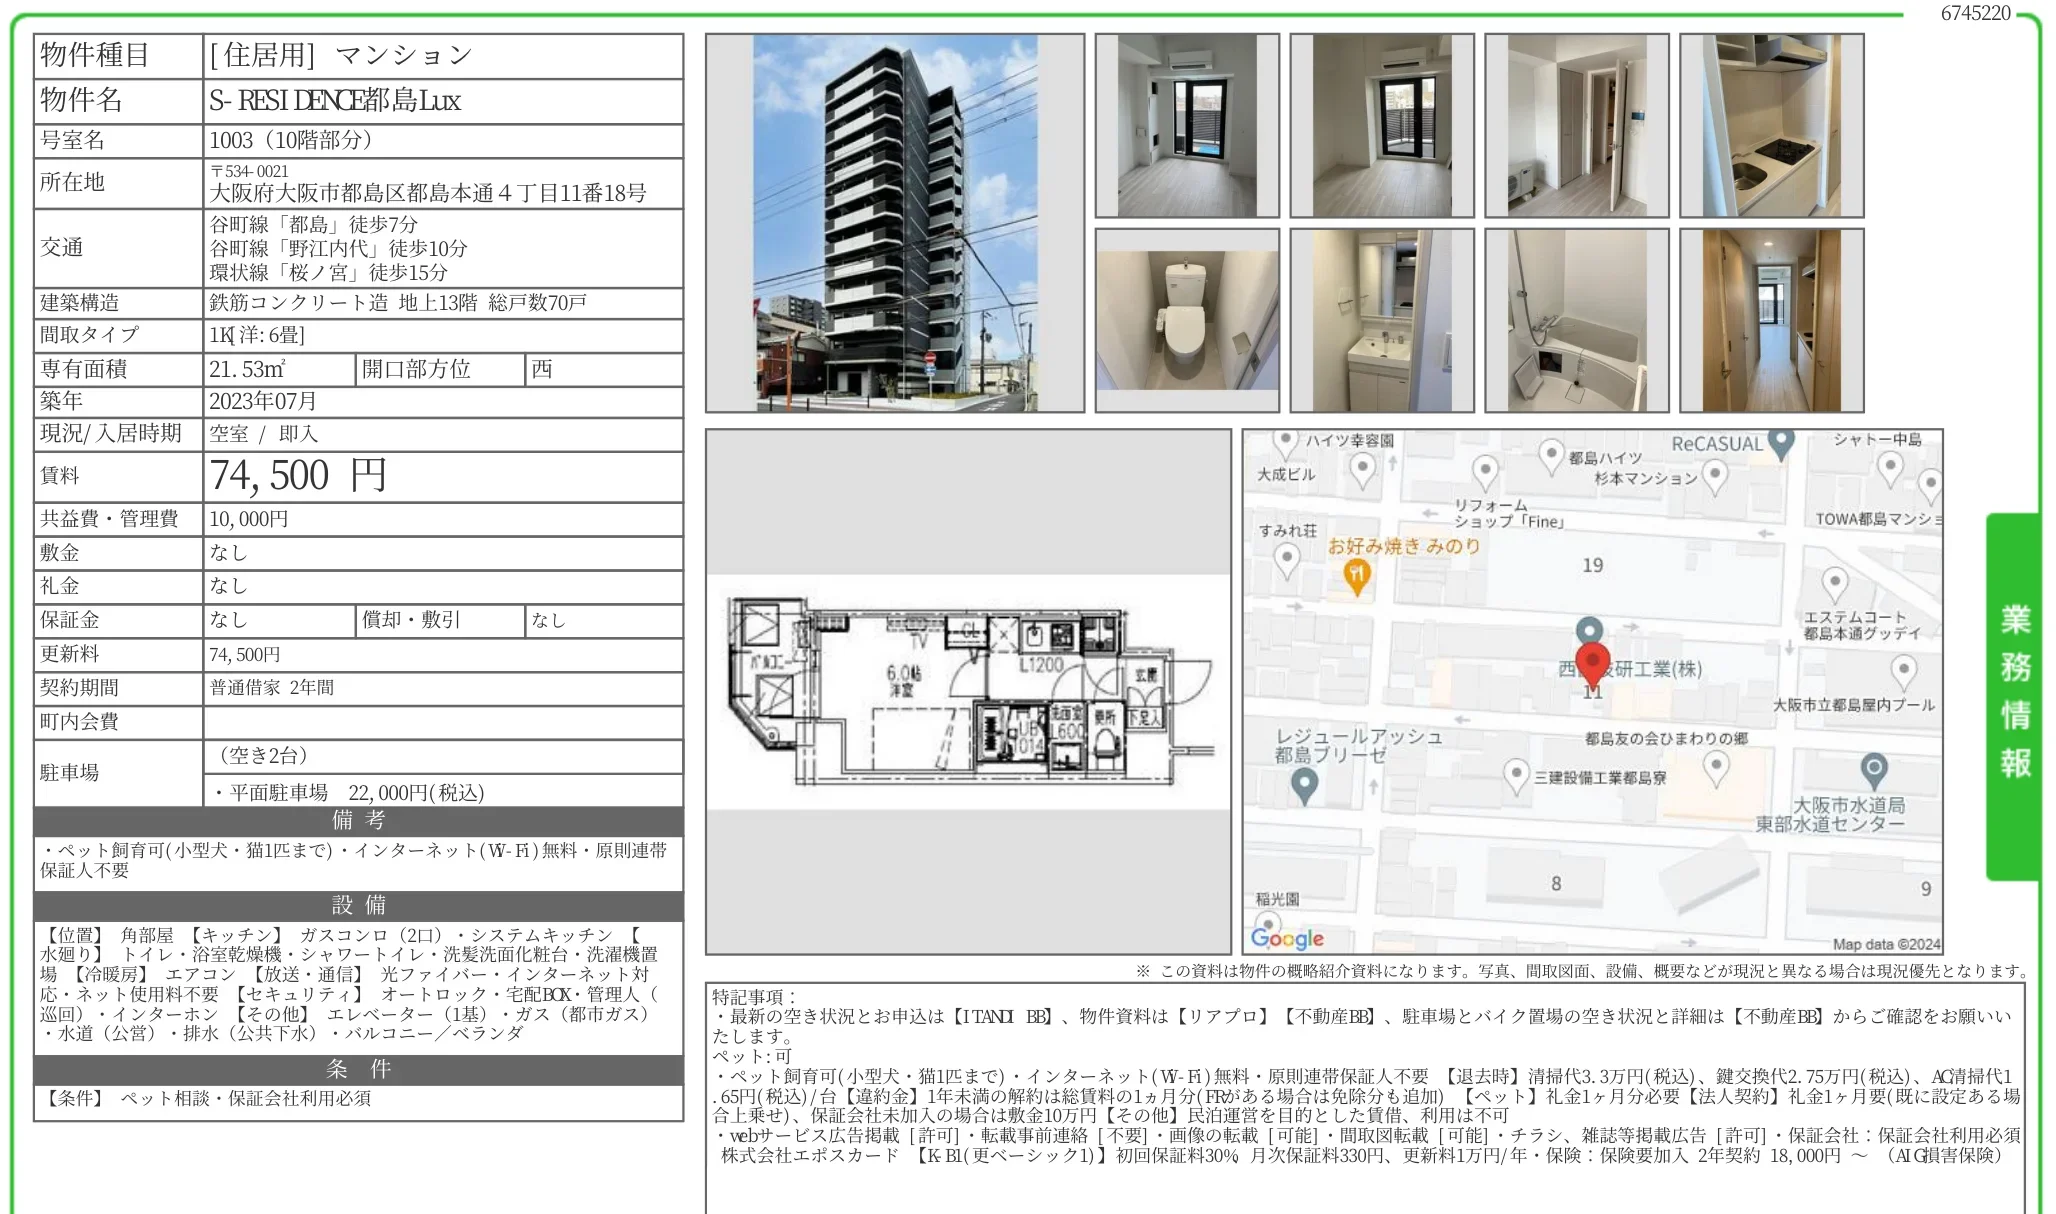Click the rent amount 74,500 円
The image size is (2056, 1214).
click(x=298, y=476)
